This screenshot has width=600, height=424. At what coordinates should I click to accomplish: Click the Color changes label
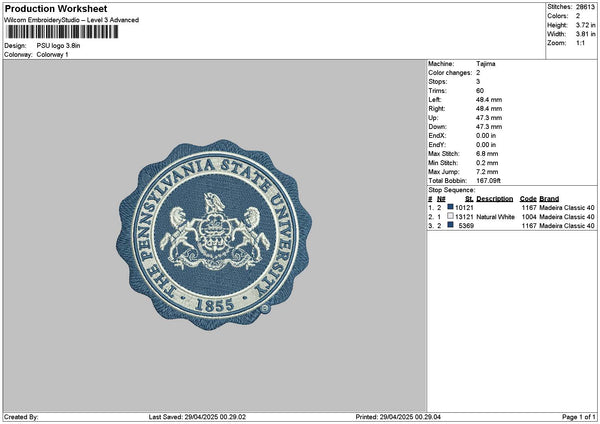[450, 73]
